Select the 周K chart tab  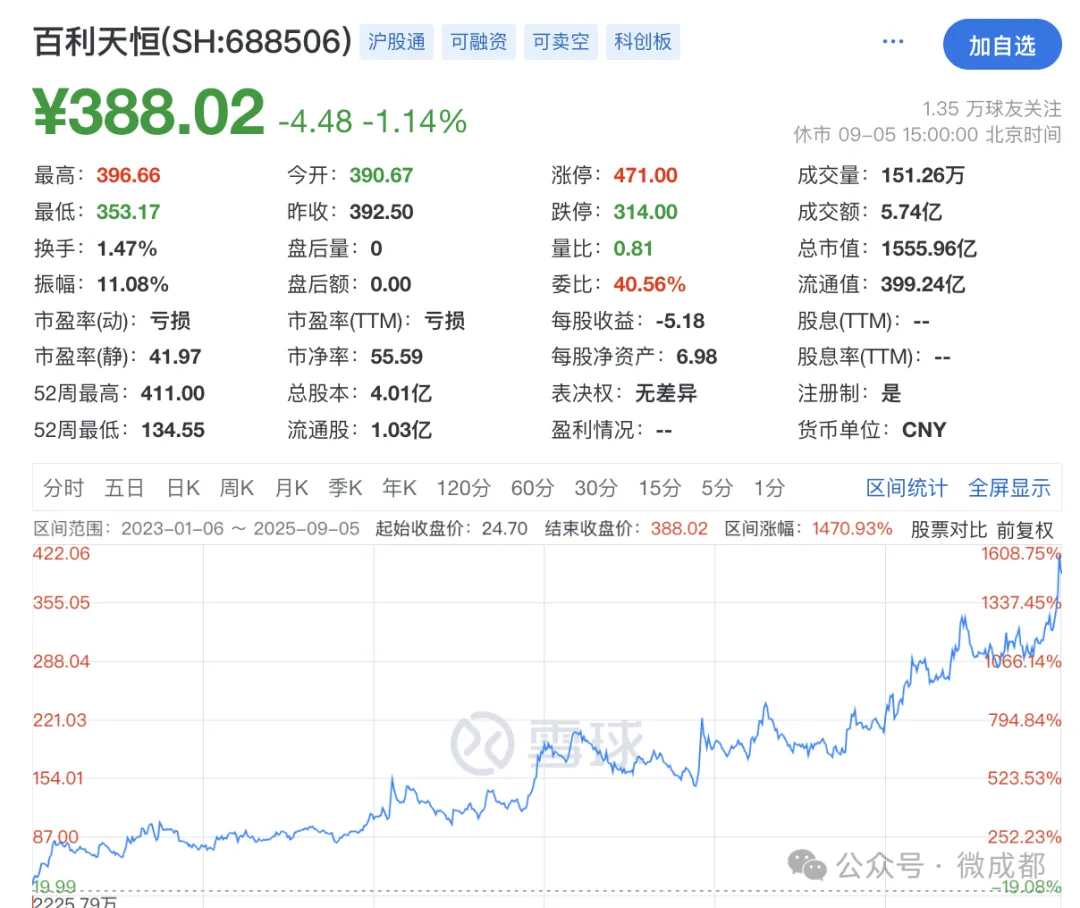coord(237,488)
